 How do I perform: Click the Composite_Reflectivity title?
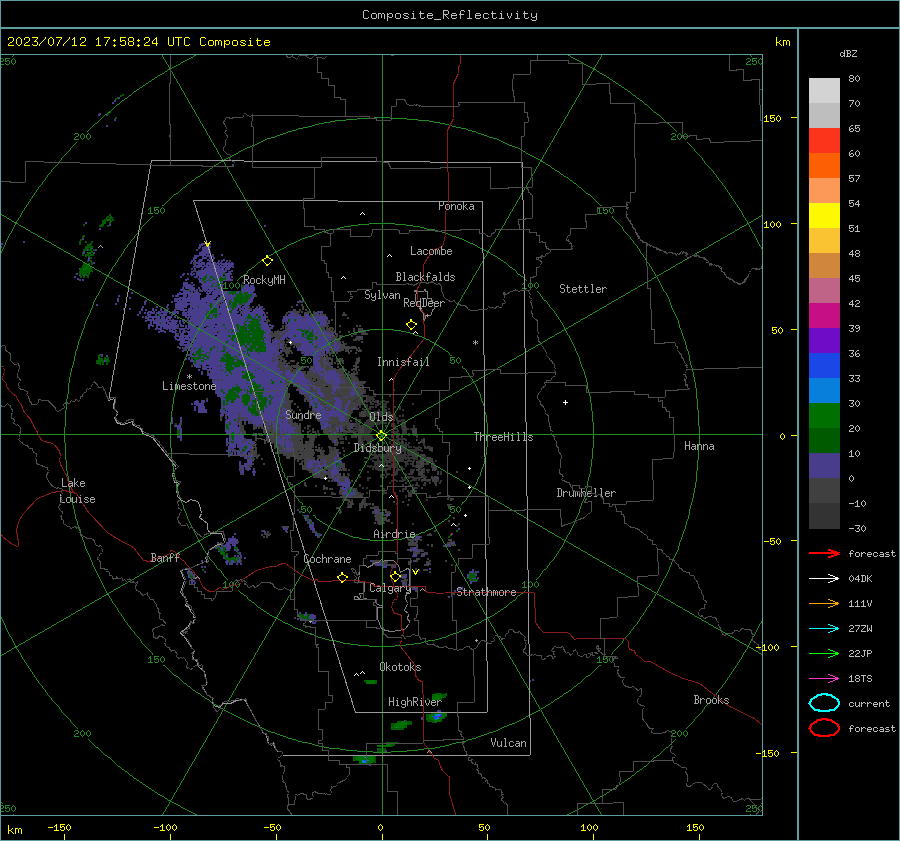(x=449, y=15)
